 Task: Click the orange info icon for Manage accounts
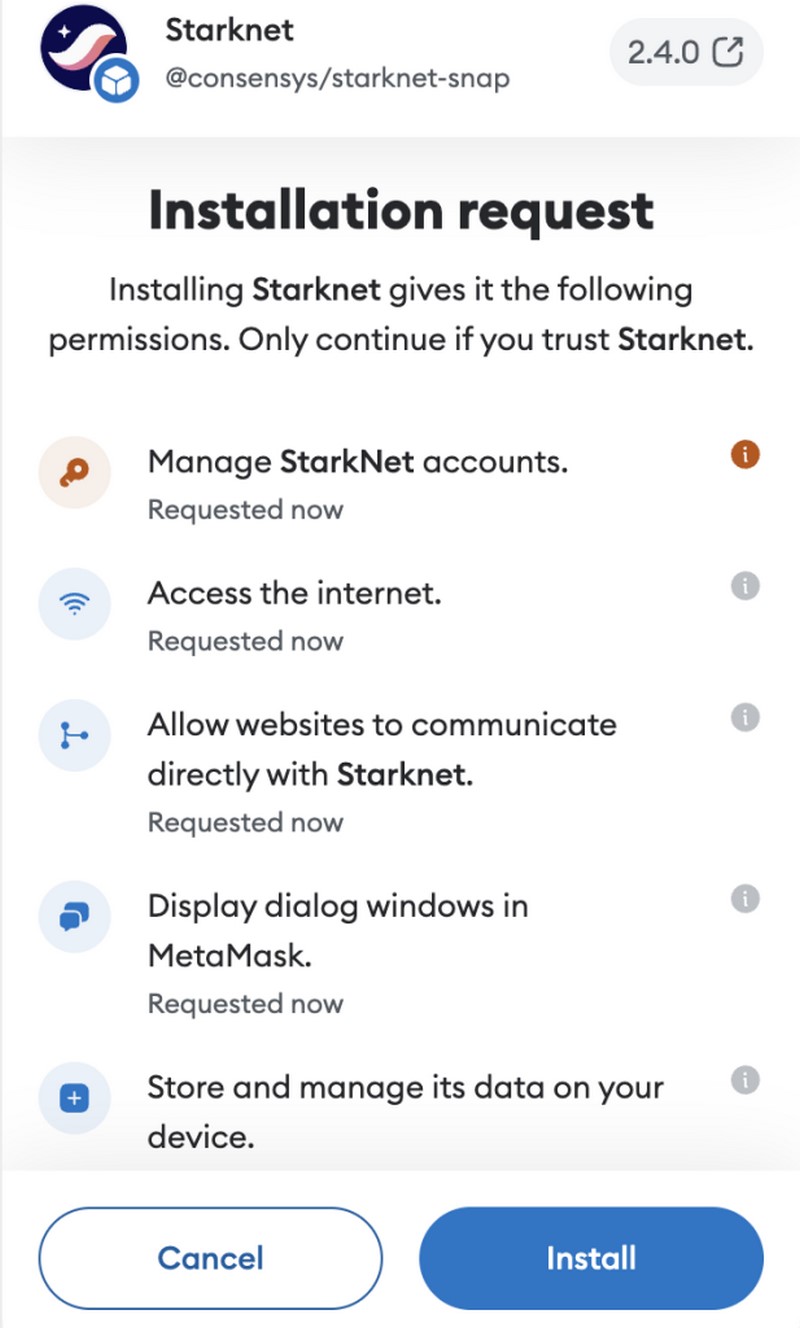745,455
